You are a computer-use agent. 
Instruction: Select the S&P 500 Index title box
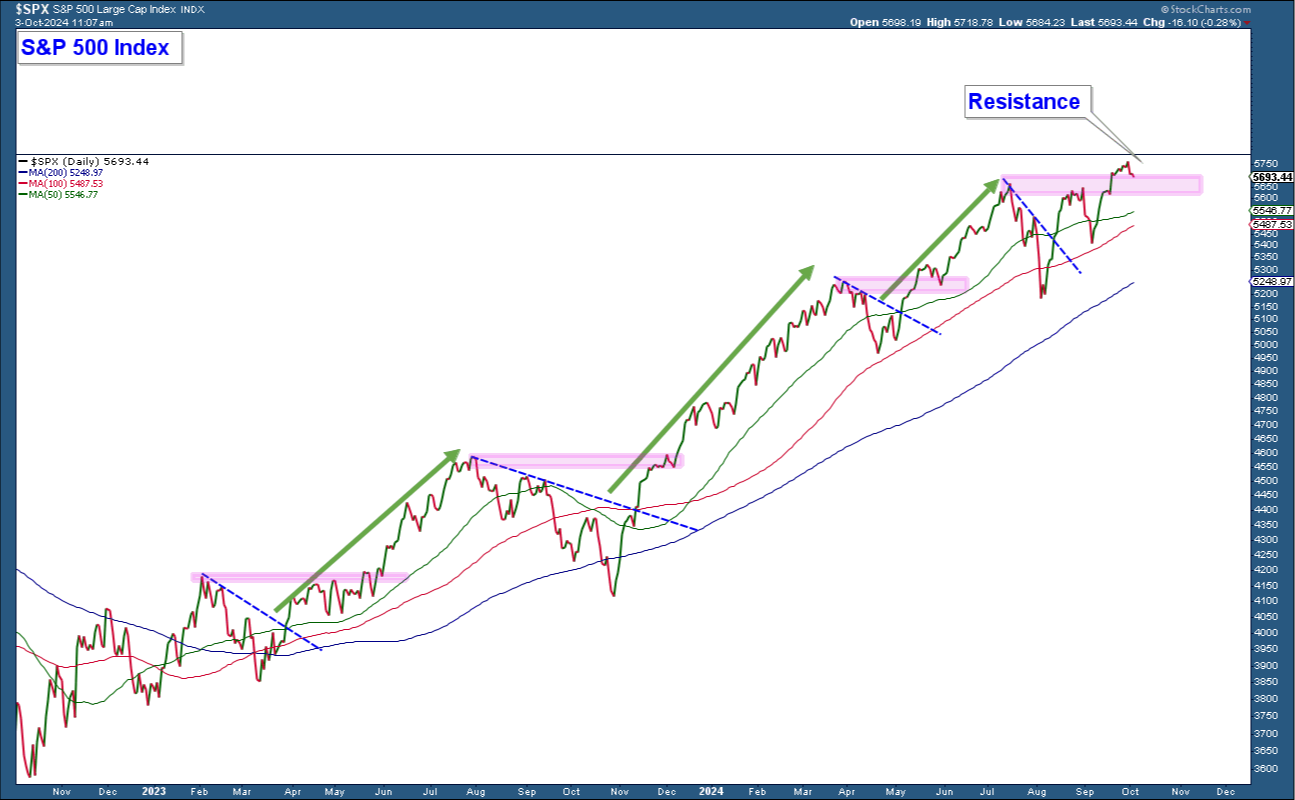(99, 47)
